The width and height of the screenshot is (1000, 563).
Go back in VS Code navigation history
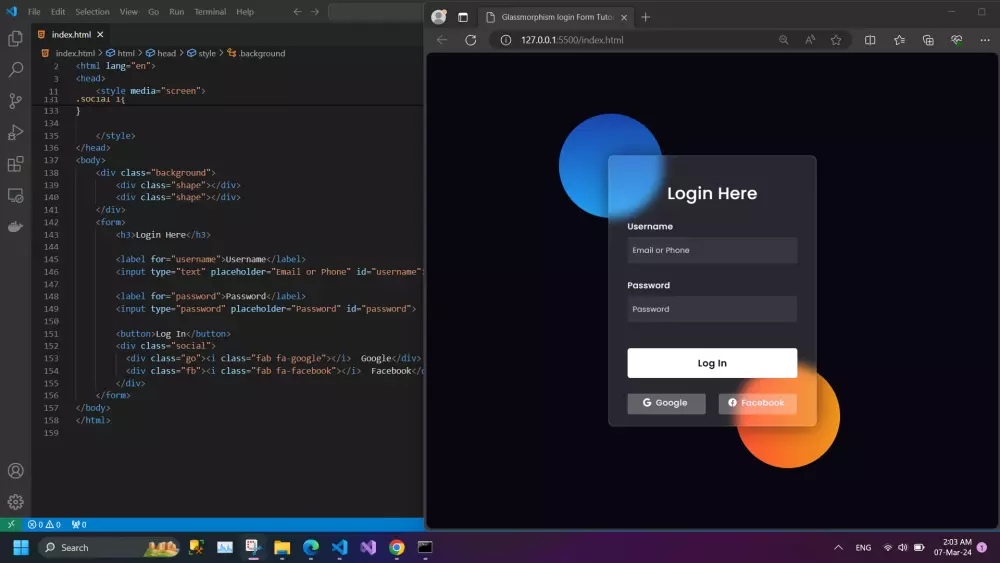tap(297, 11)
